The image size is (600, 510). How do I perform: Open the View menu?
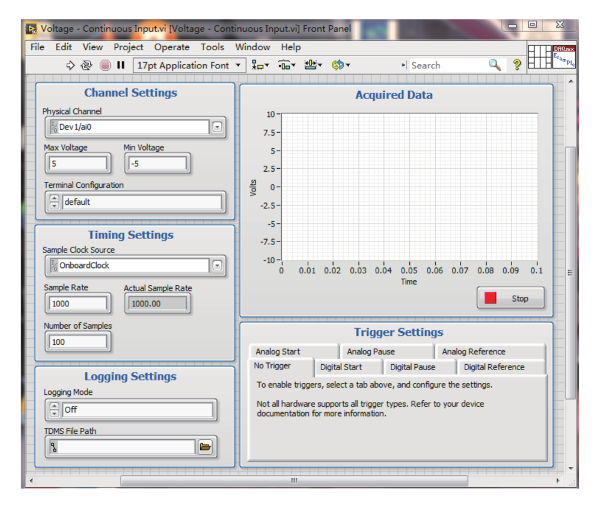coord(93,47)
